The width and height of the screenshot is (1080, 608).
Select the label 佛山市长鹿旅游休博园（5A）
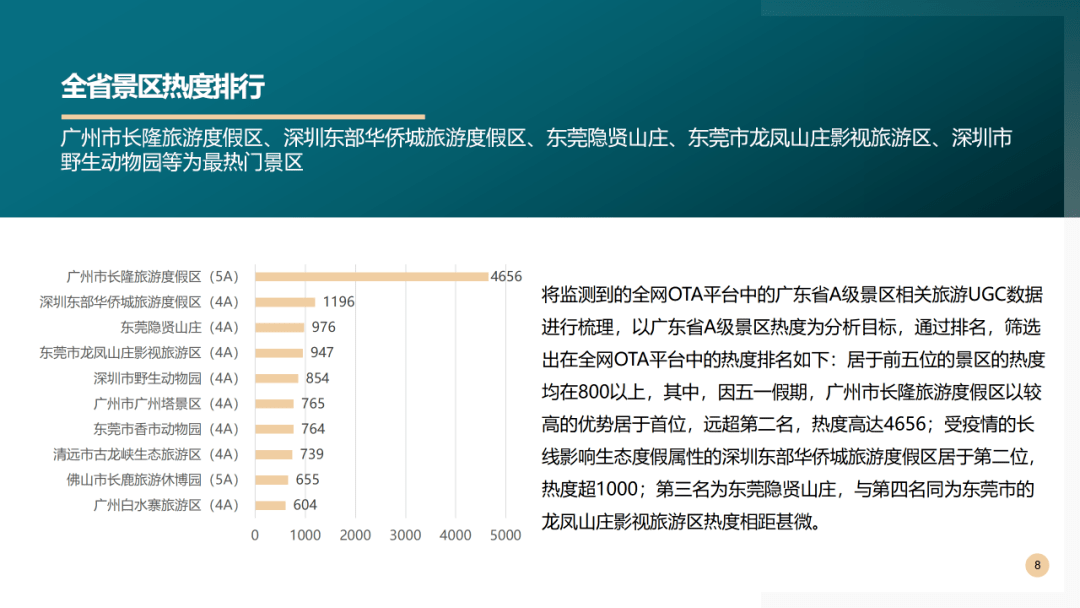[155, 480]
